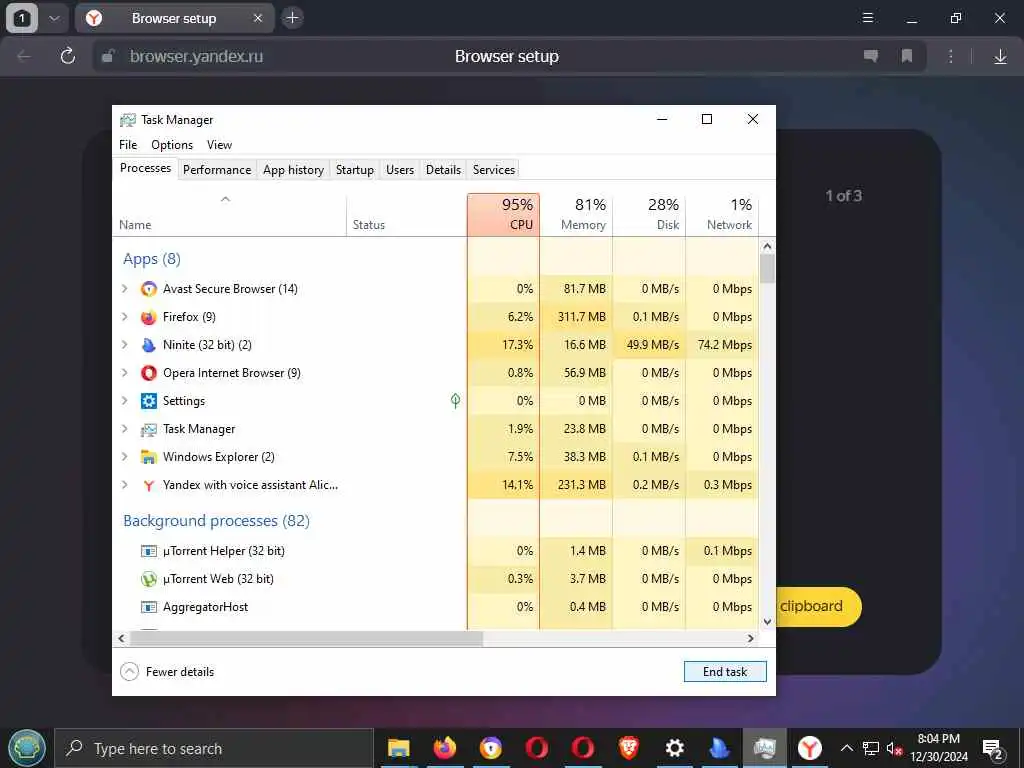Open Ninite from the taskbar

point(719,748)
